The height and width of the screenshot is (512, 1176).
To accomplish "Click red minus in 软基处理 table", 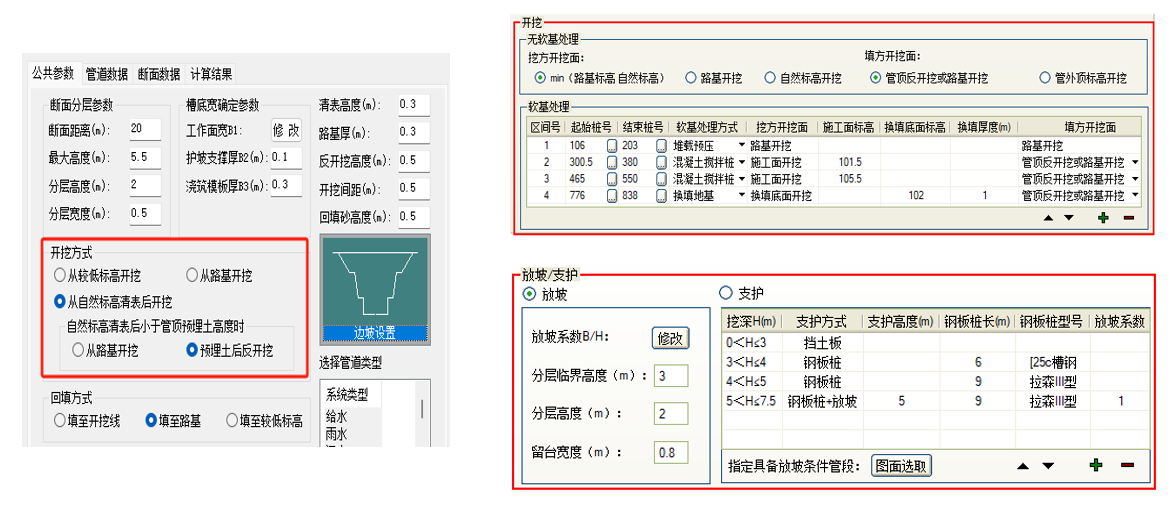I will click(x=1128, y=218).
